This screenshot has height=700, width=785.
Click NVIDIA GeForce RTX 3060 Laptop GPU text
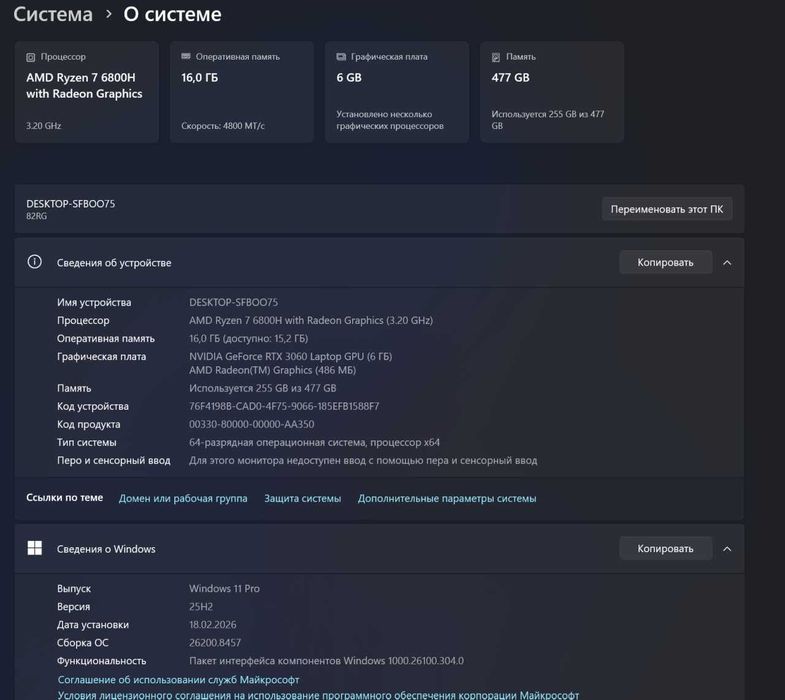(290, 356)
